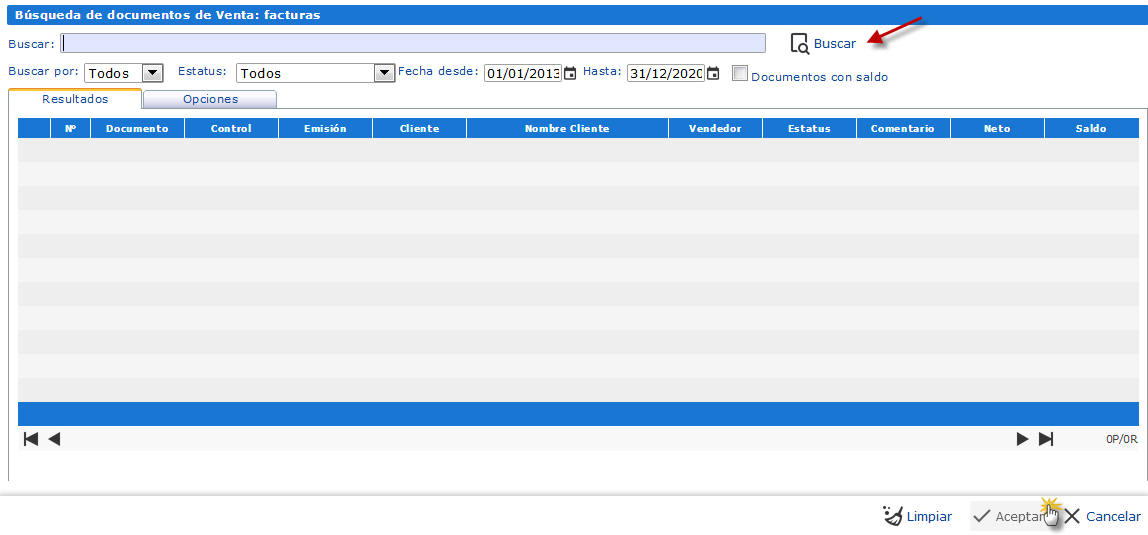The image size is (1148, 535).
Task: Click the Fecha desde date field
Action: [x=522, y=73]
